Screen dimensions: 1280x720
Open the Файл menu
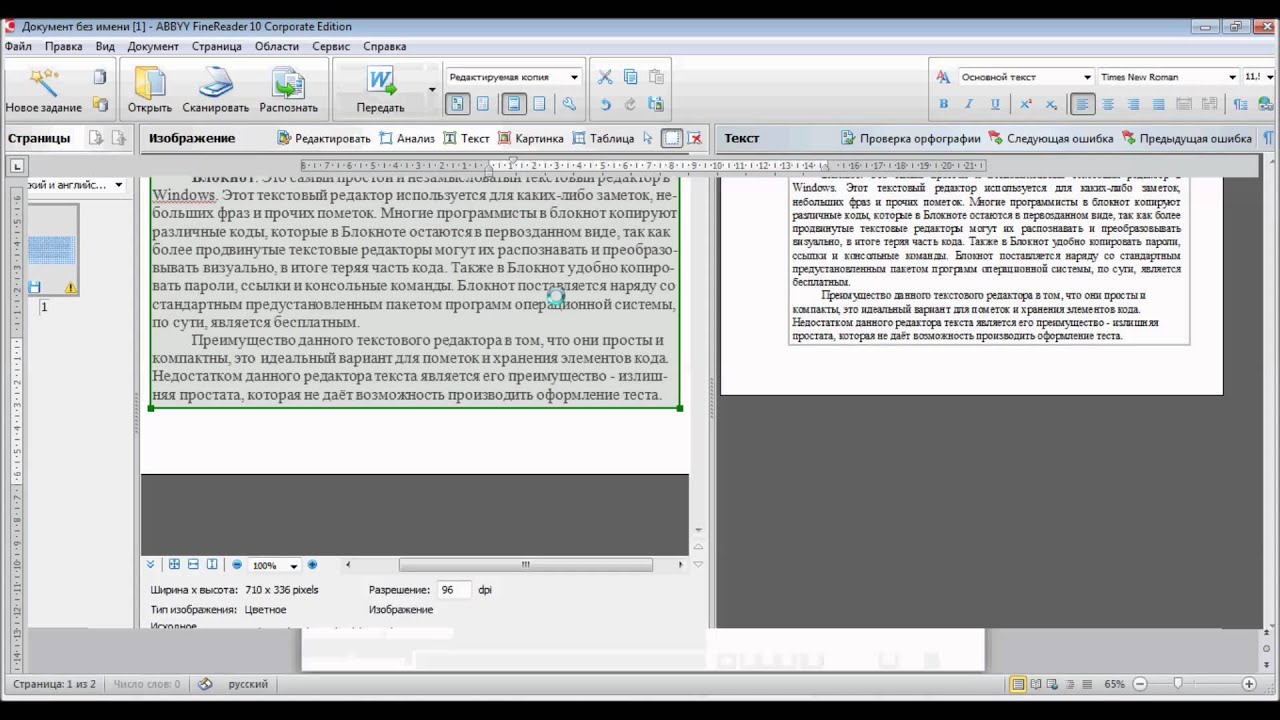pyautogui.click(x=18, y=46)
